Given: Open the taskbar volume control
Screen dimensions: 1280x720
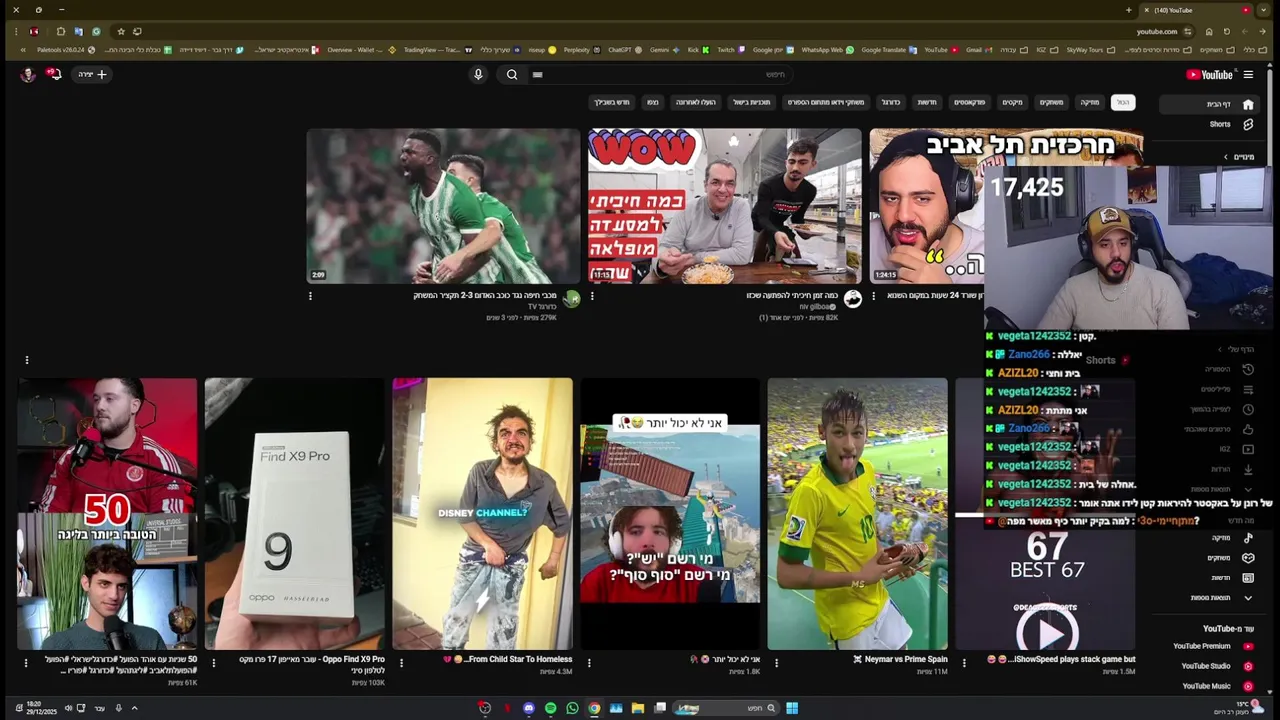Looking at the screenshot, I should click(x=68, y=708).
